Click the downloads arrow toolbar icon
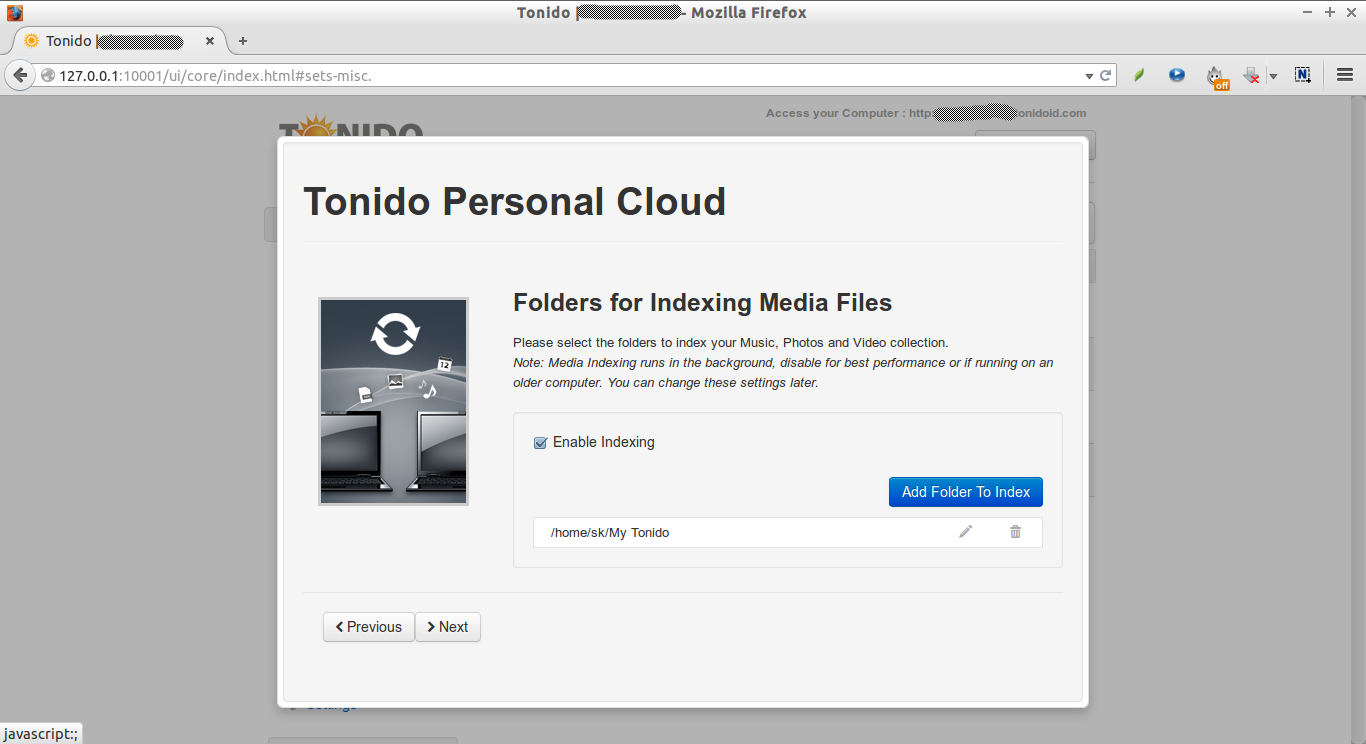Screen dimensions: 1366x744 click(1251, 75)
